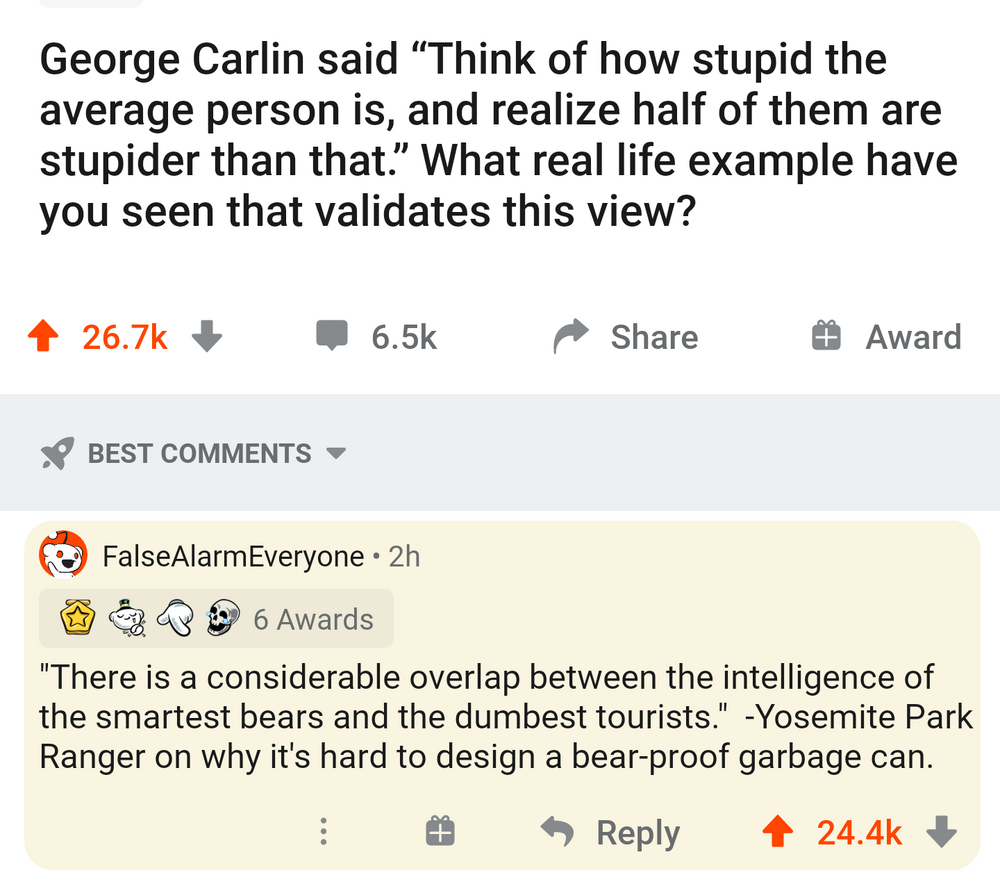
Task: Open the three-dot overflow menu on the comment
Action: coord(323,831)
